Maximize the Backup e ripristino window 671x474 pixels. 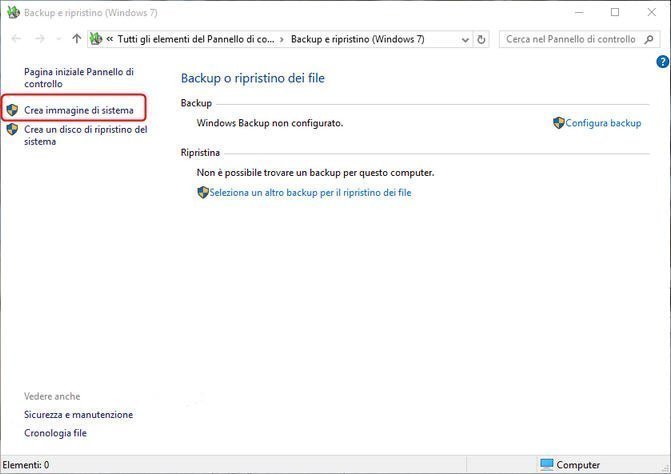[615, 12]
